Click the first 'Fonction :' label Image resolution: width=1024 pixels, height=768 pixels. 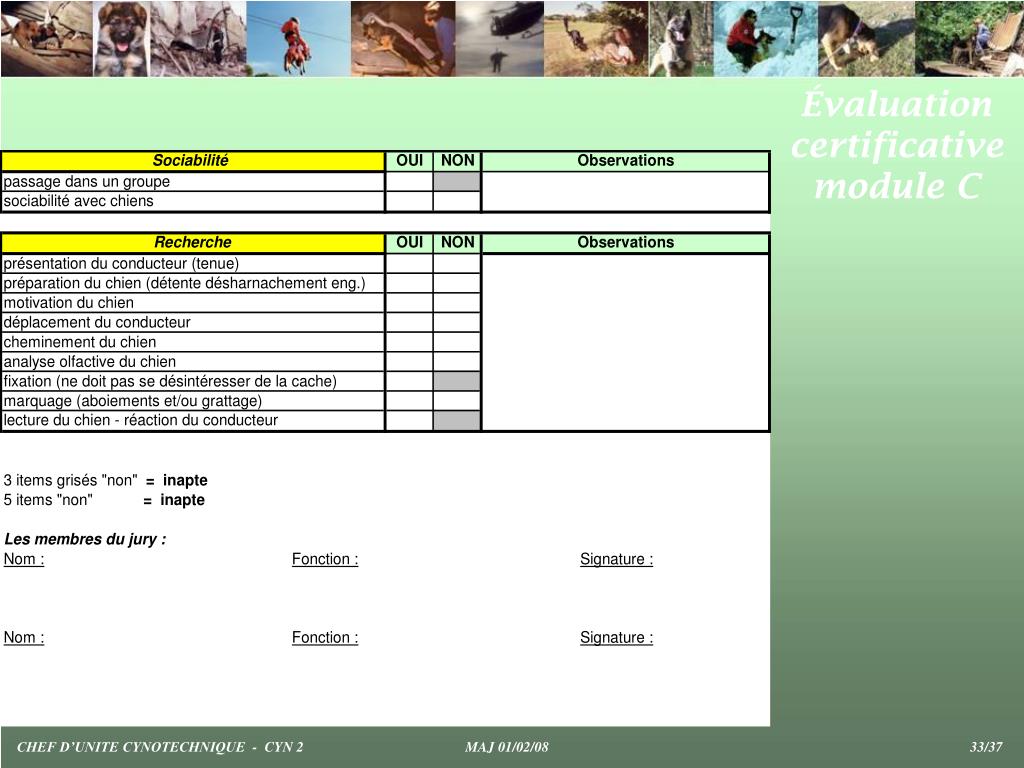click(325, 559)
